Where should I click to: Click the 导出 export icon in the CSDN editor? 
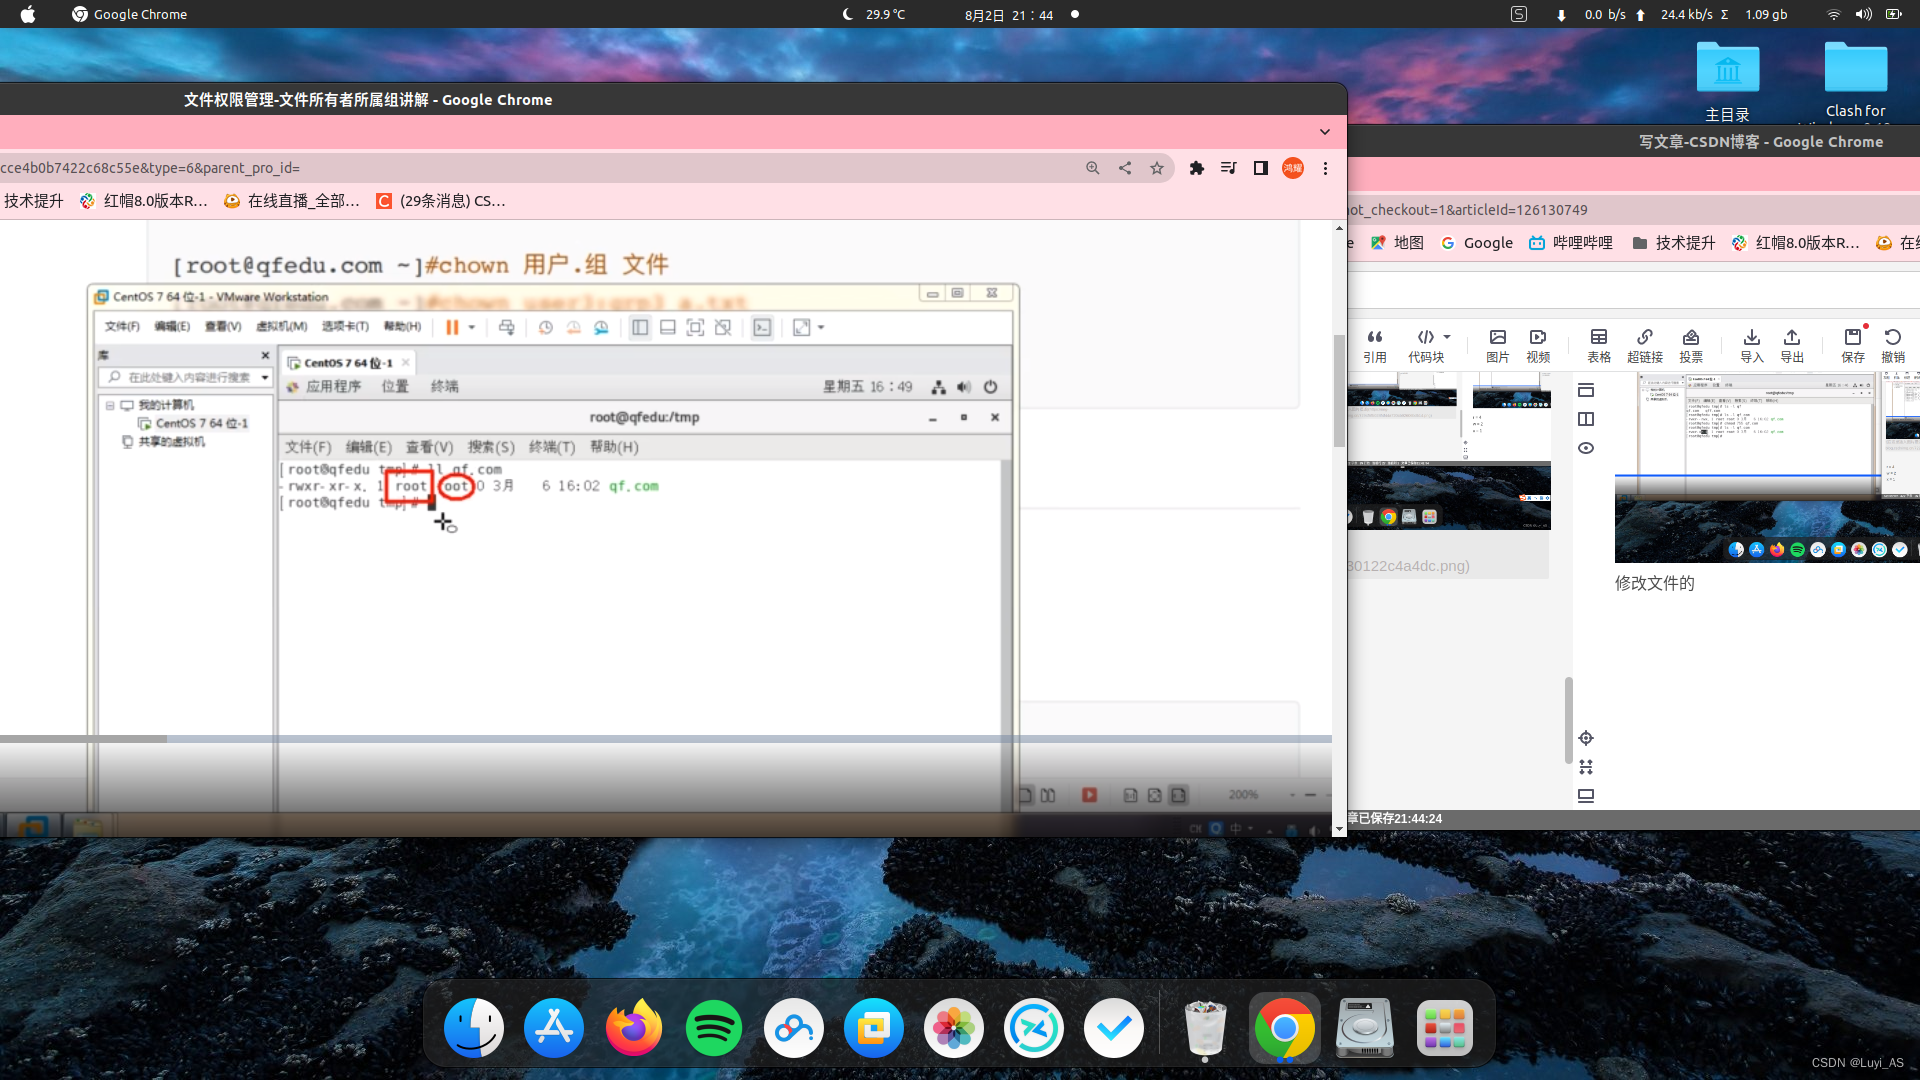pyautogui.click(x=1792, y=346)
